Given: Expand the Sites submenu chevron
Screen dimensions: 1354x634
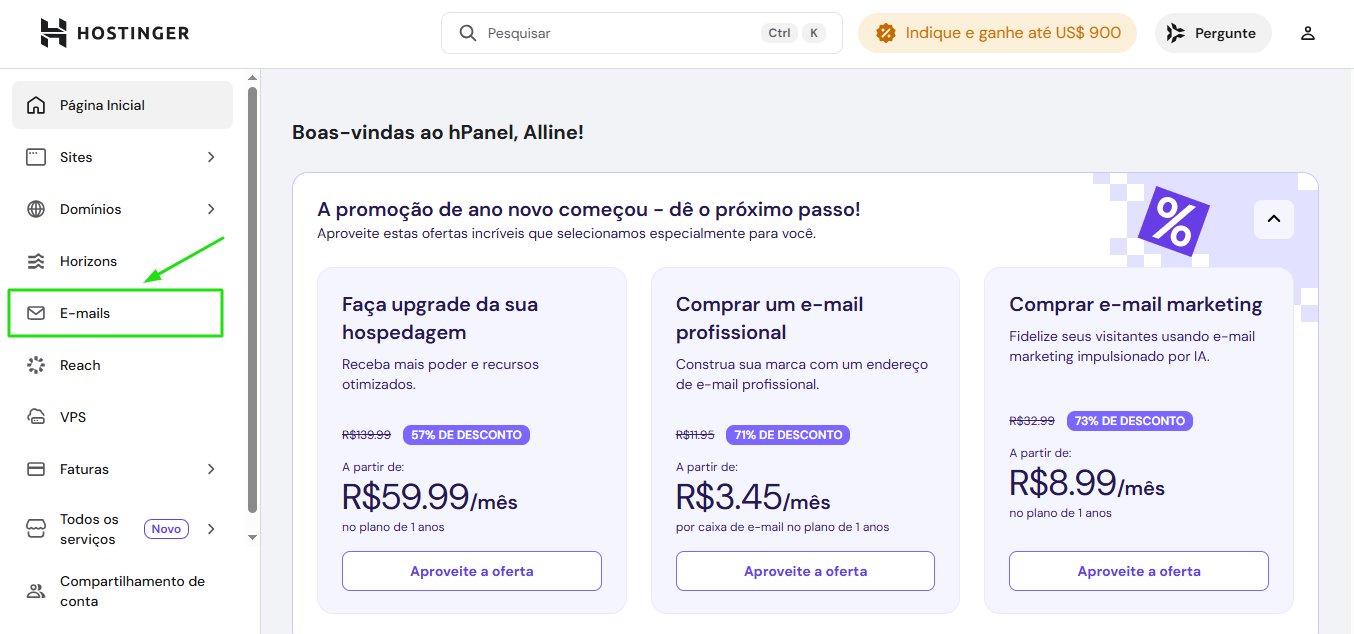Looking at the screenshot, I should point(211,157).
